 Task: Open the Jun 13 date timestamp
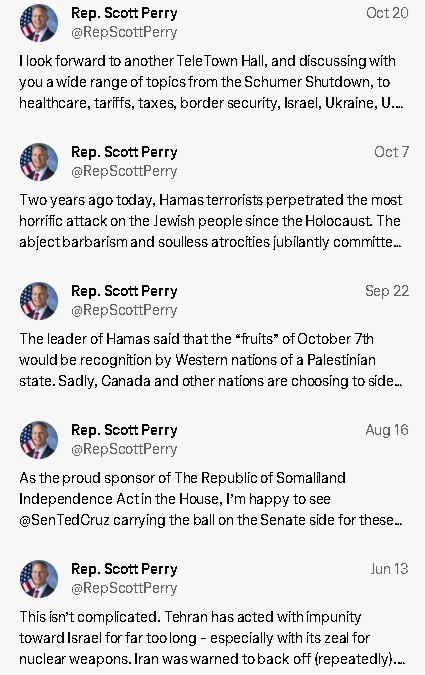[389, 569]
